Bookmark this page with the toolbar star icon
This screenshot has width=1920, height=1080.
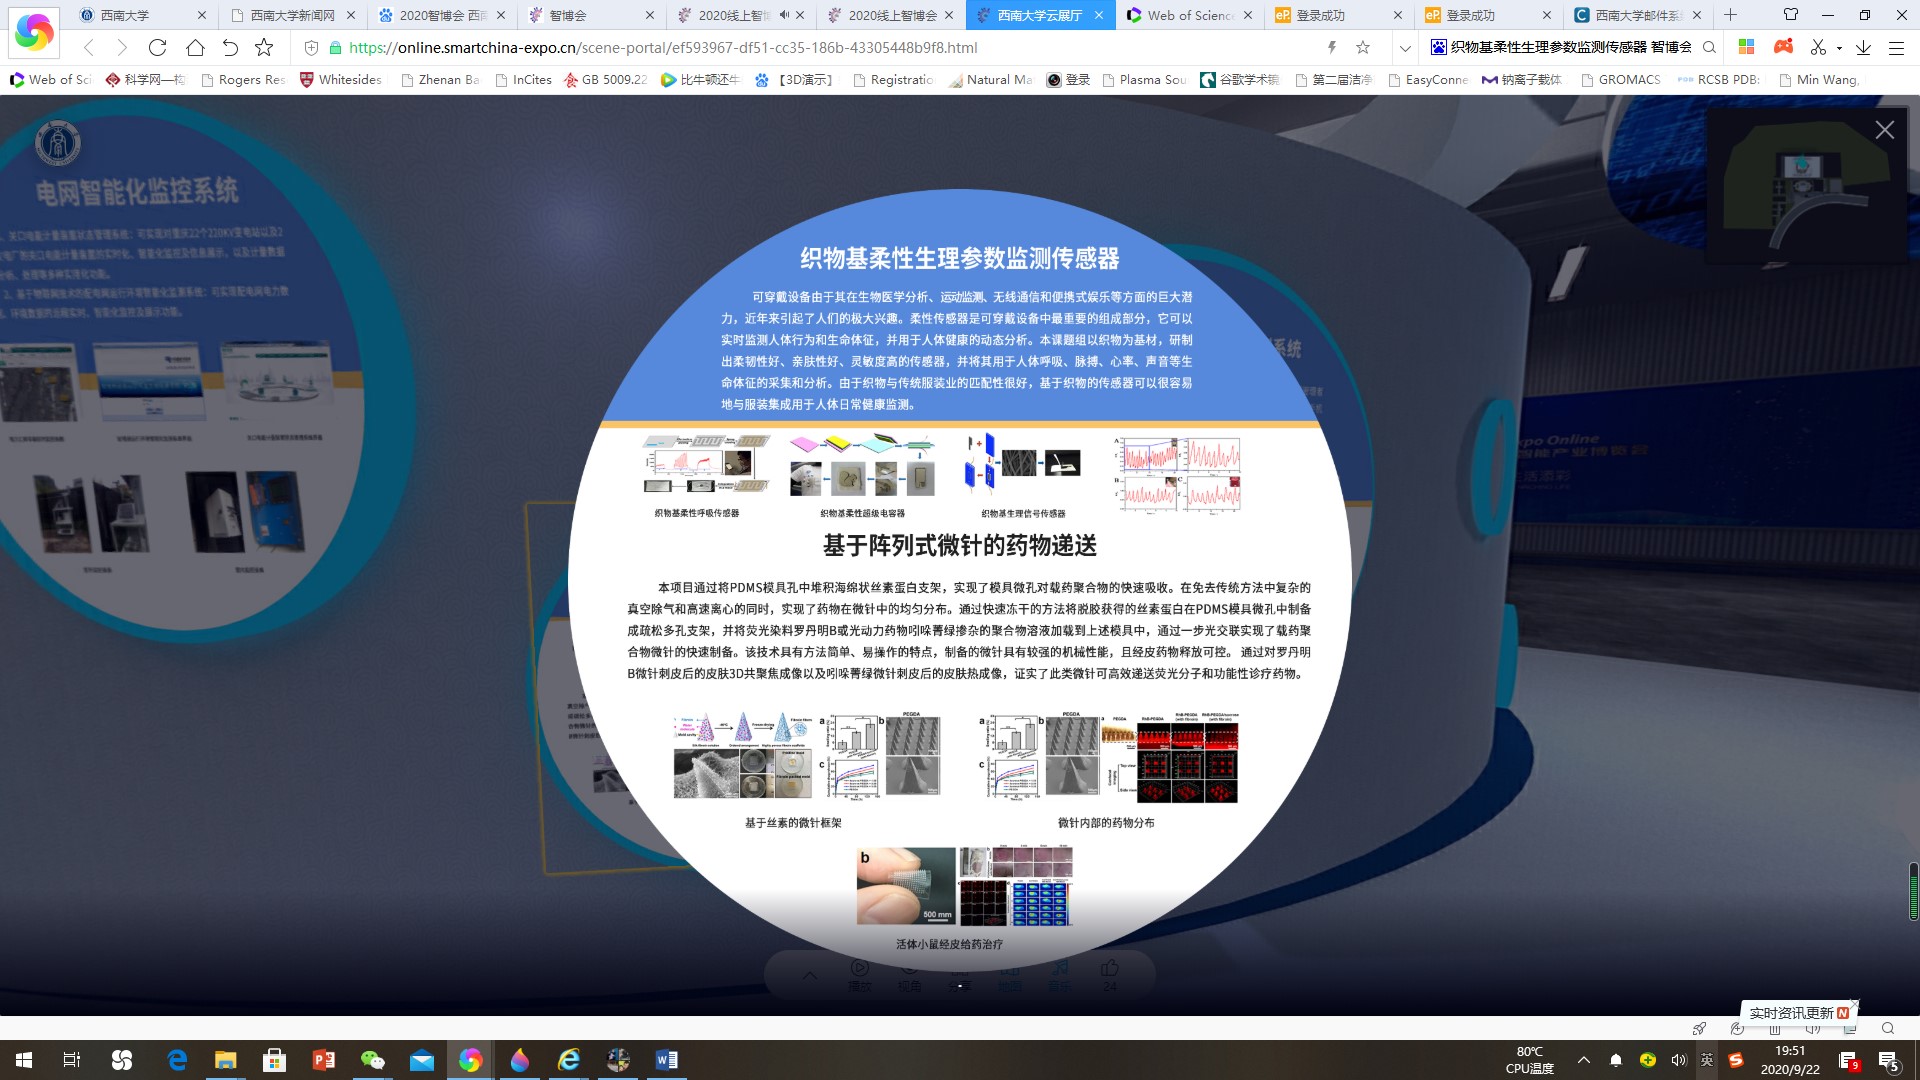pyautogui.click(x=264, y=47)
